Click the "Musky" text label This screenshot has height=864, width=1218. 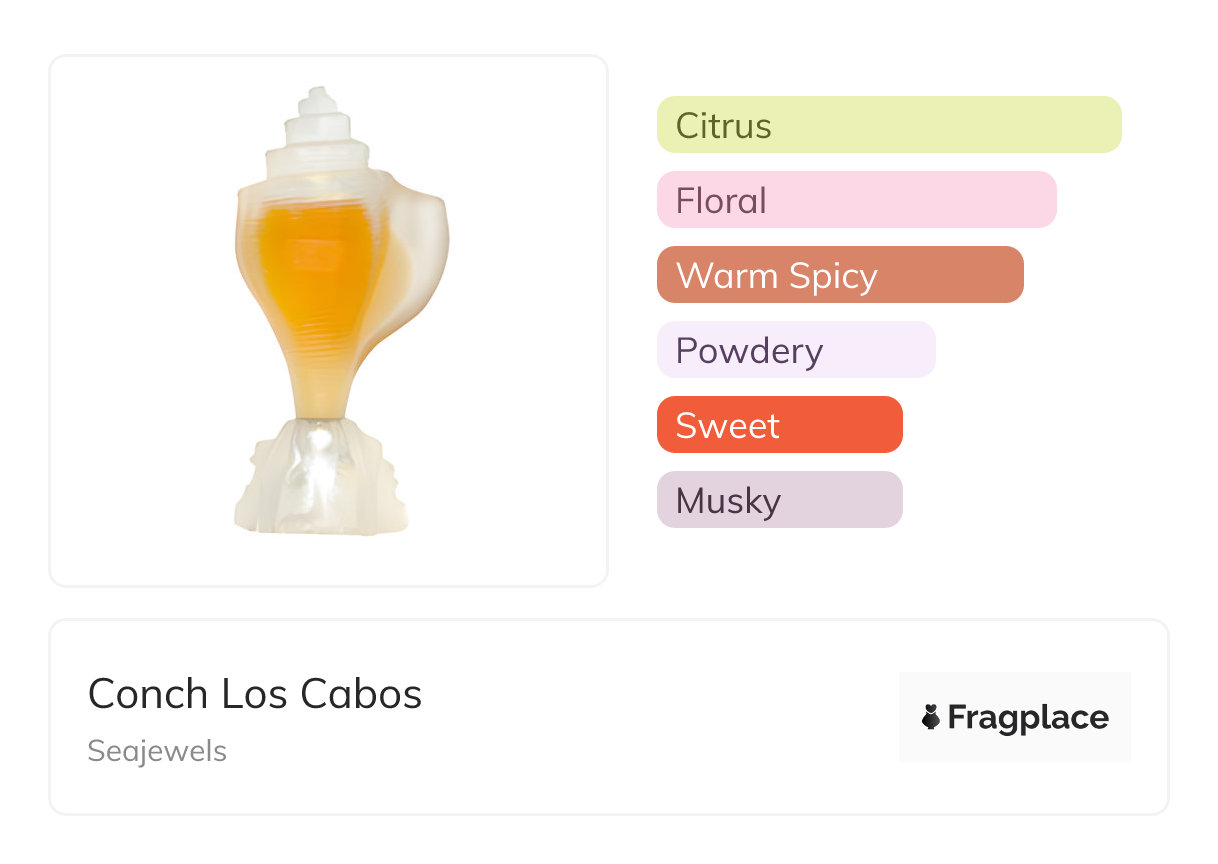tap(727, 501)
